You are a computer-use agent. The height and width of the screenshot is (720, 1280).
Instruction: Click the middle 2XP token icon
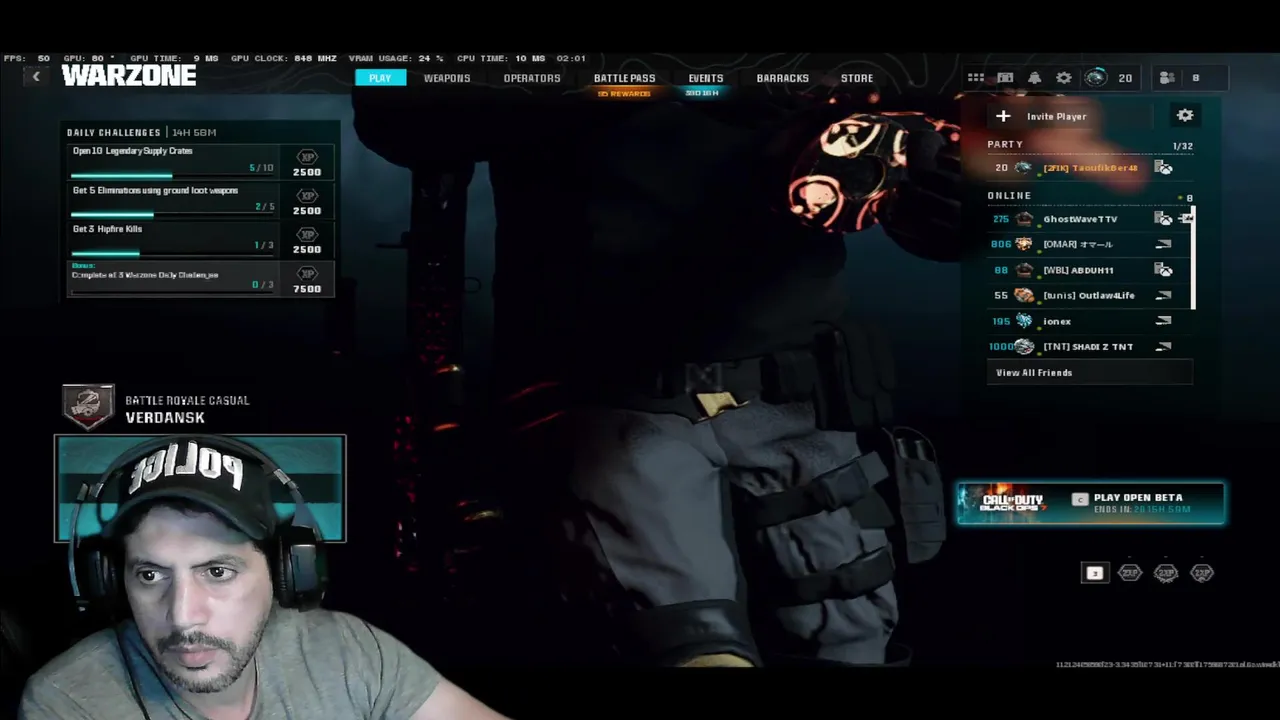point(1166,573)
